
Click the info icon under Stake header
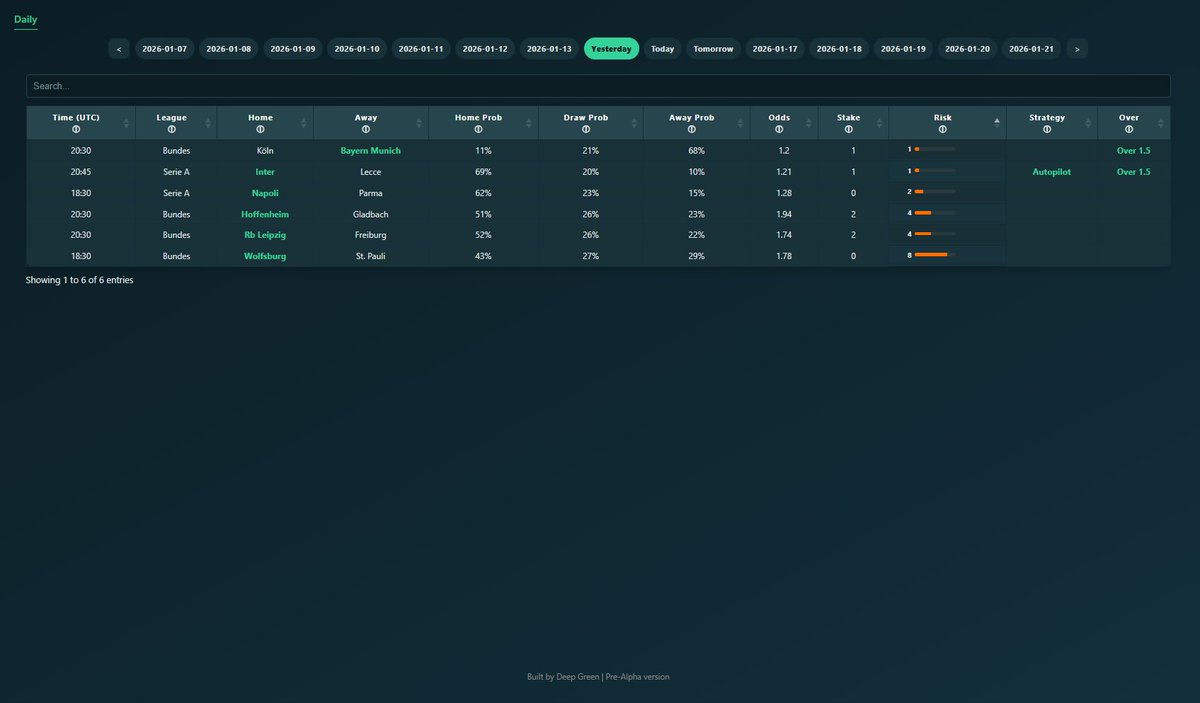(849, 129)
